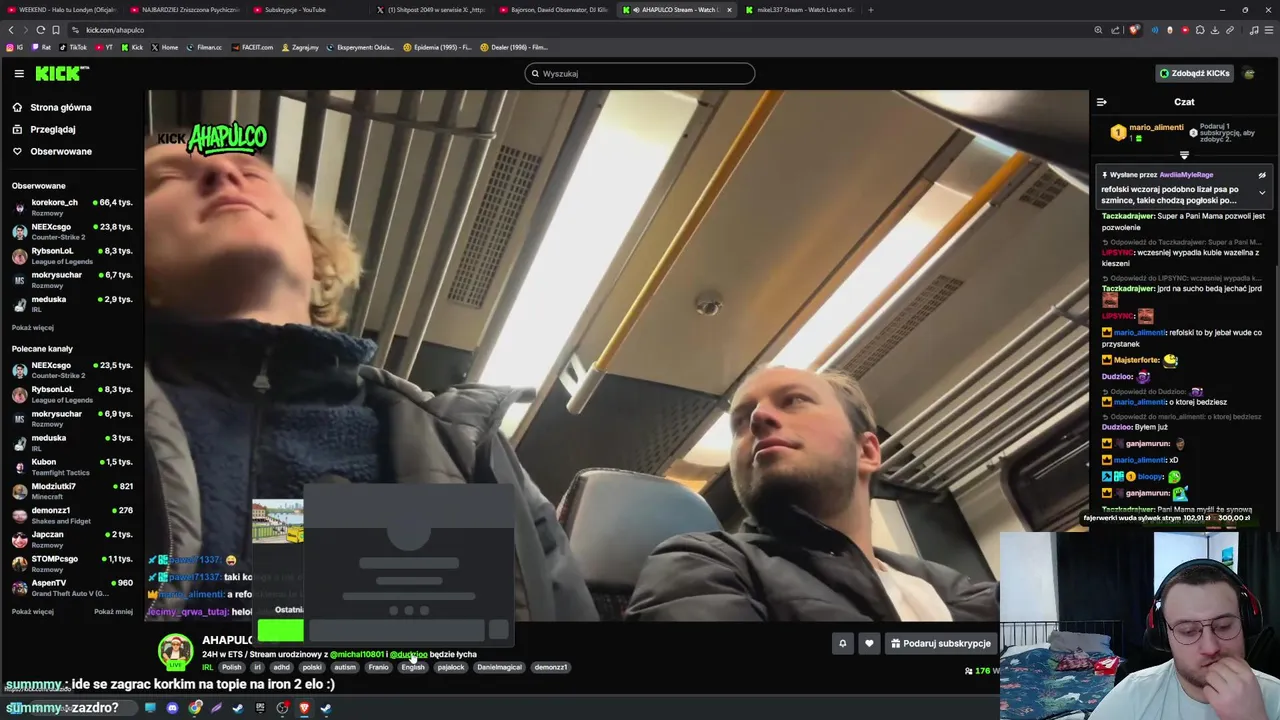Expand the pinned message chevron
Viewport: 1280px width, 720px height.
click(1262, 193)
